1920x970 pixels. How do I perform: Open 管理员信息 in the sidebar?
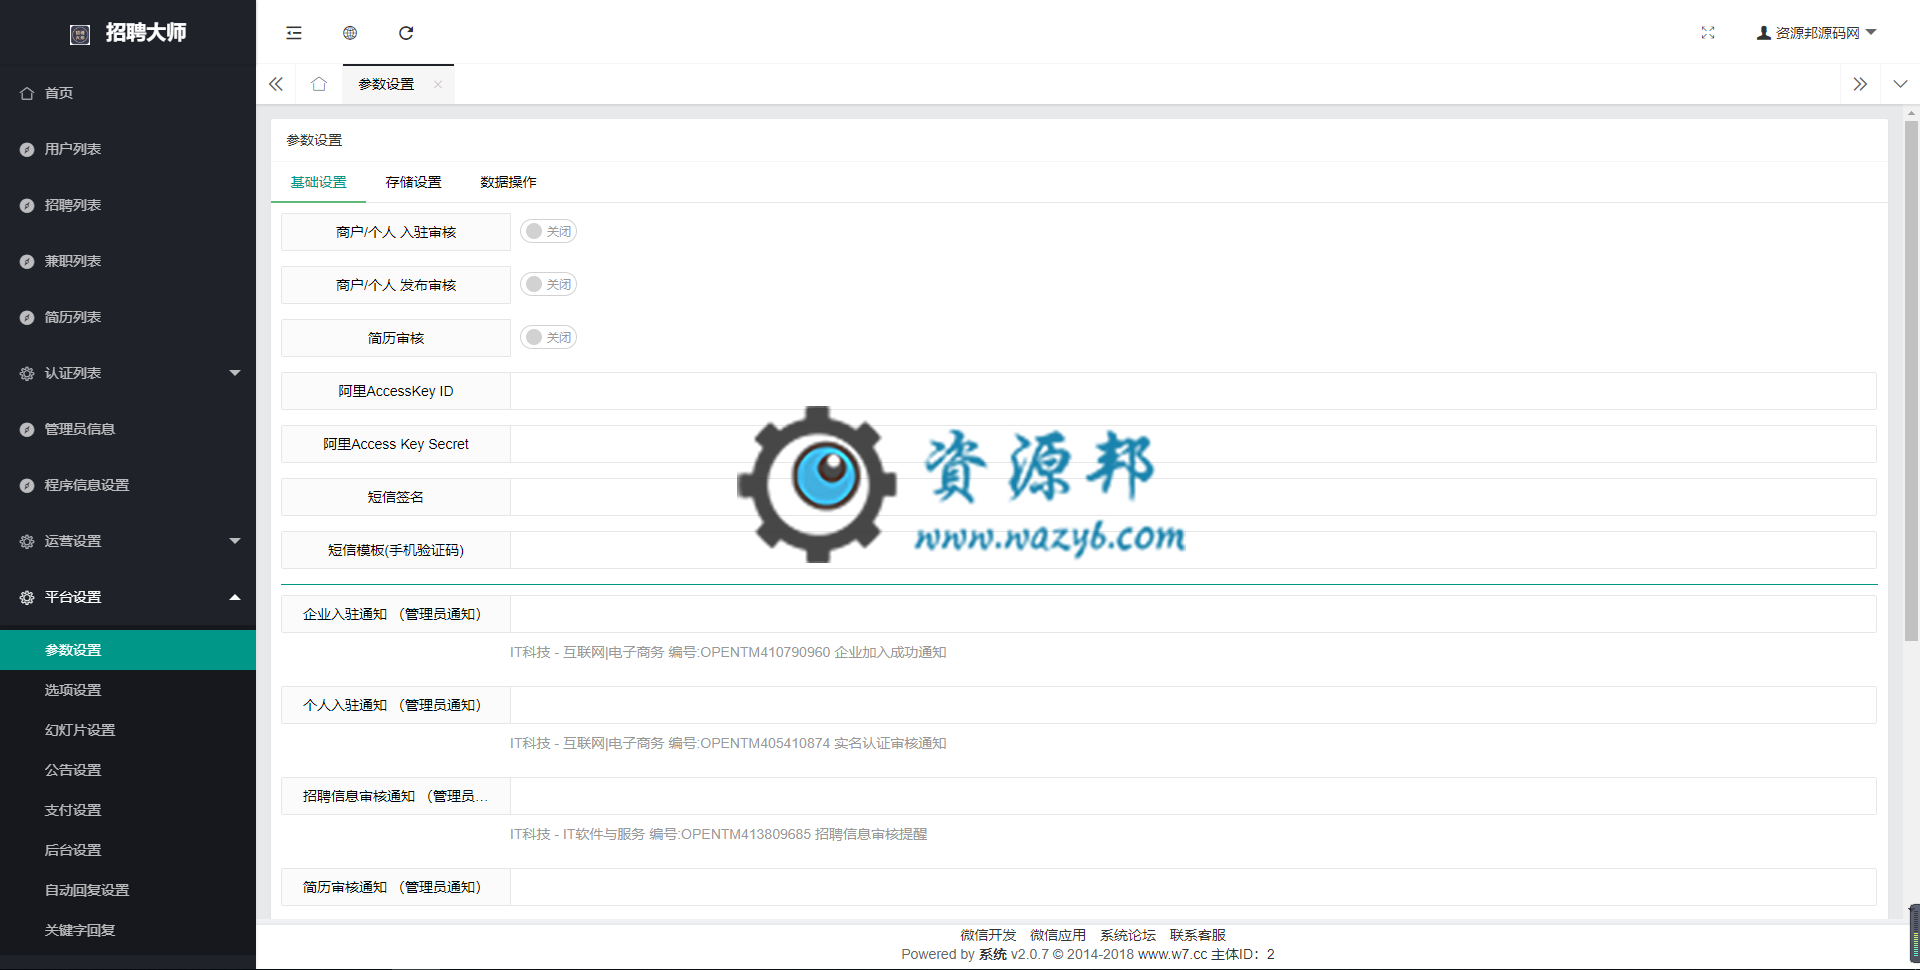pos(128,429)
